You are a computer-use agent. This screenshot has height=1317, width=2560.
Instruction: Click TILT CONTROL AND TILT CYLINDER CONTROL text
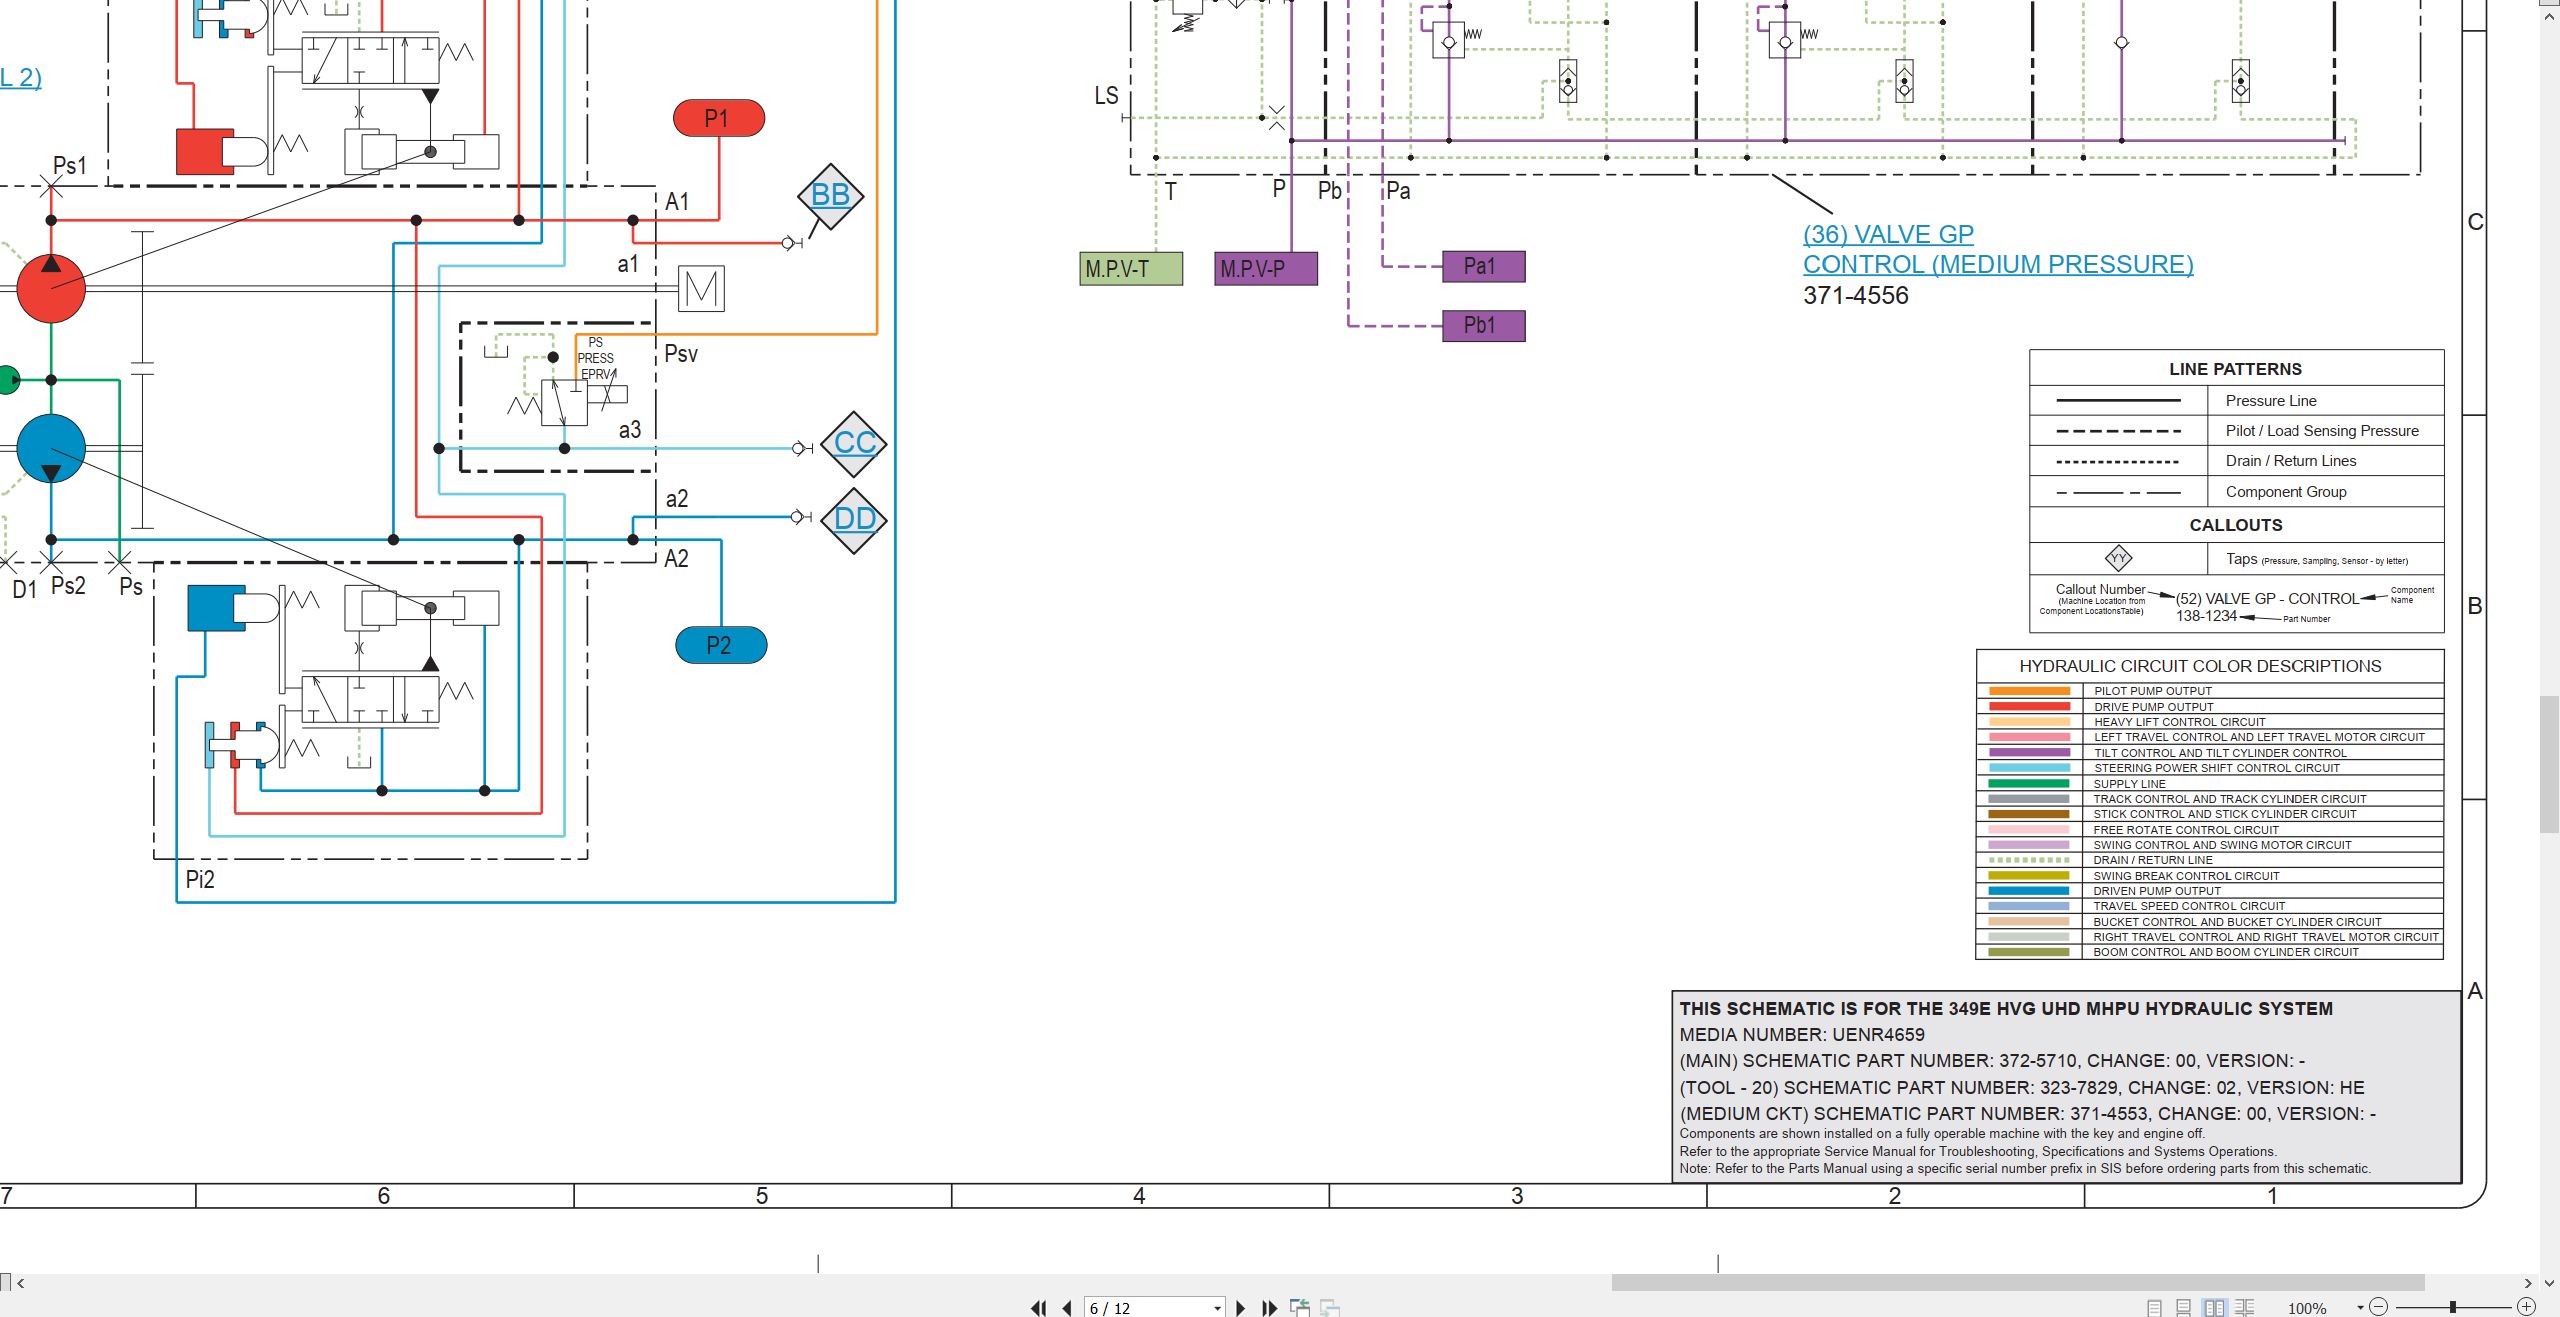(2220, 753)
